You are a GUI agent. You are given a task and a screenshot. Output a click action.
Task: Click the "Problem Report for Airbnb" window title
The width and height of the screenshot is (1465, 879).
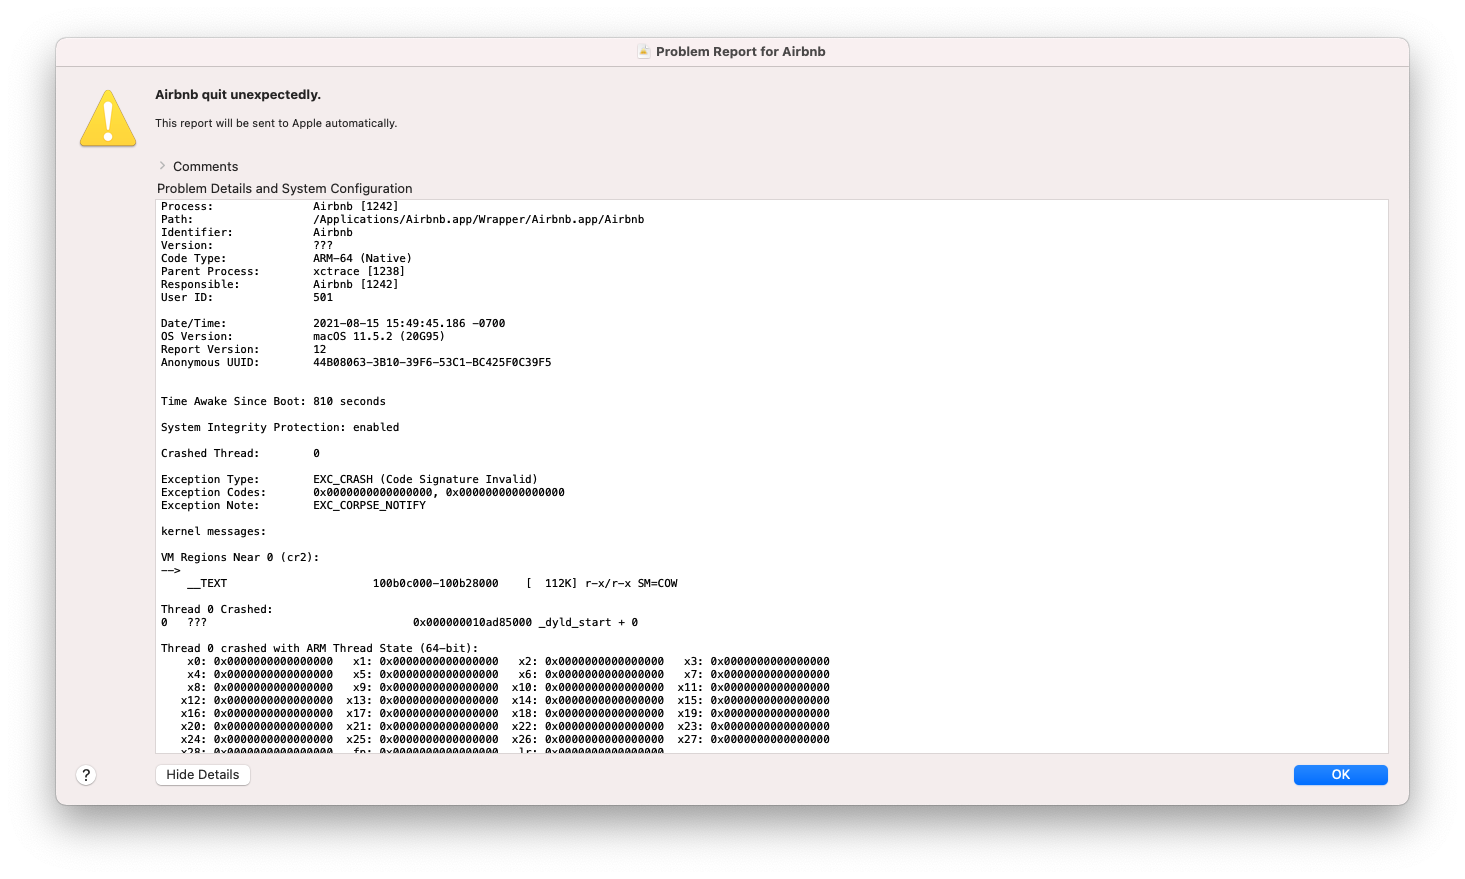(x=740, y=52)
